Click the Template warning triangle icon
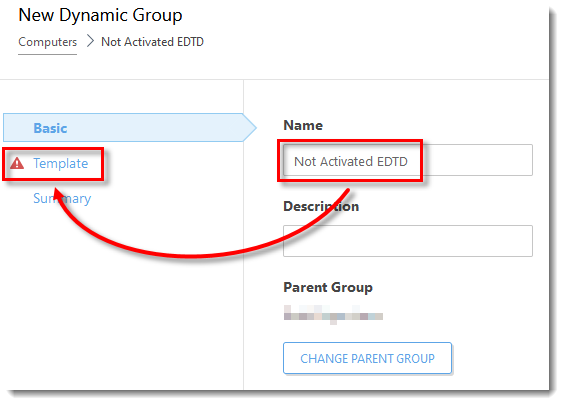Image resolution: width=564 pixels, height=405 pixels. (17, 163)
